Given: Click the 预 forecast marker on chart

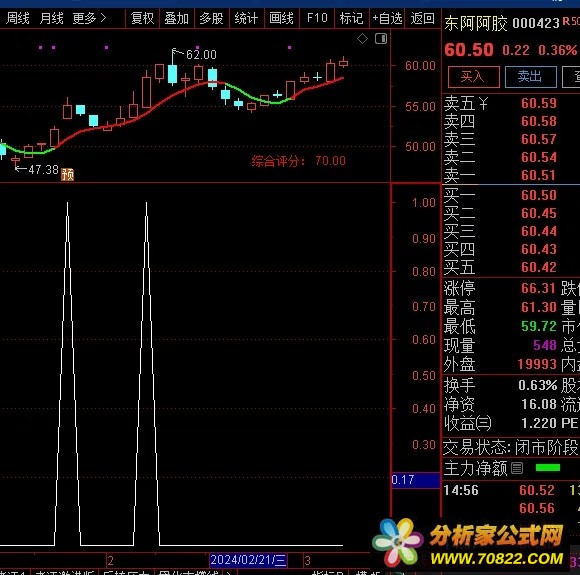Looking at the screenshot, I should point(67,174).
